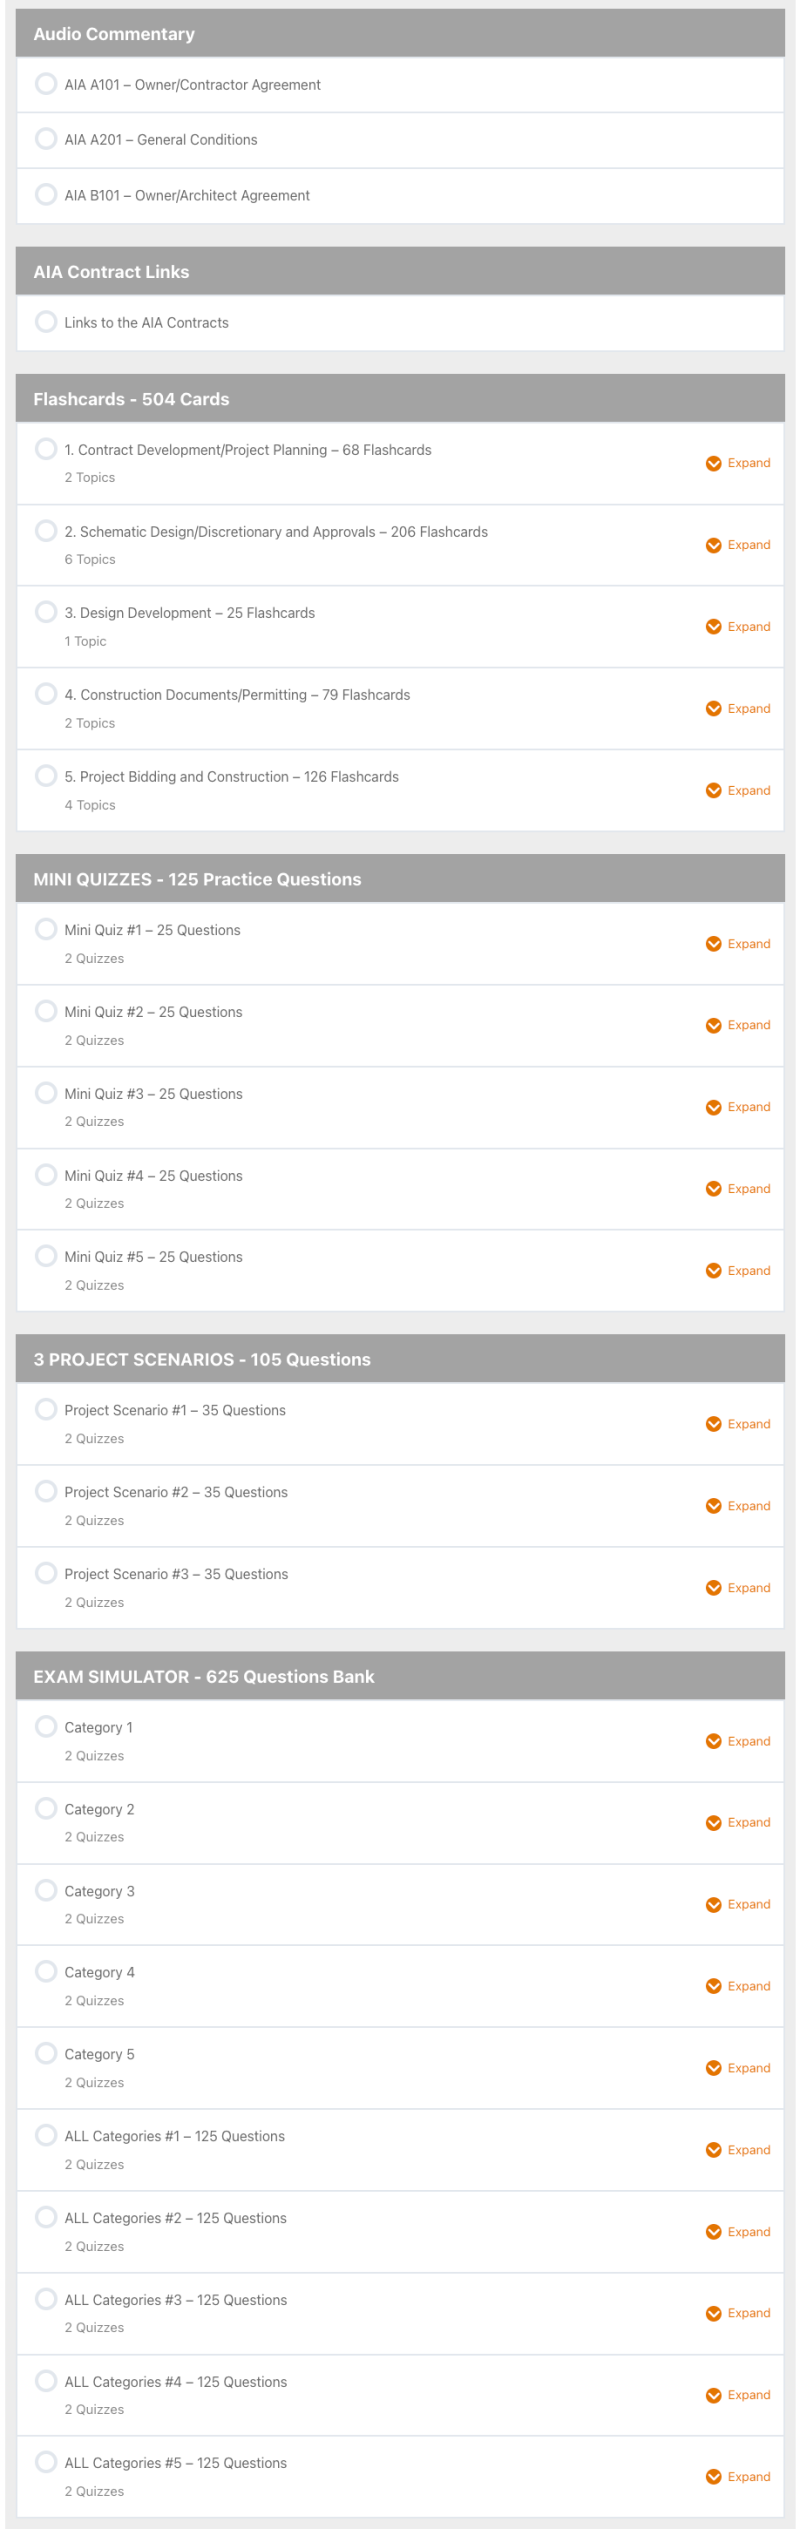Click the orange chevron icon beside Category 1
The image size is (800, 2529).
(713, 1741)
